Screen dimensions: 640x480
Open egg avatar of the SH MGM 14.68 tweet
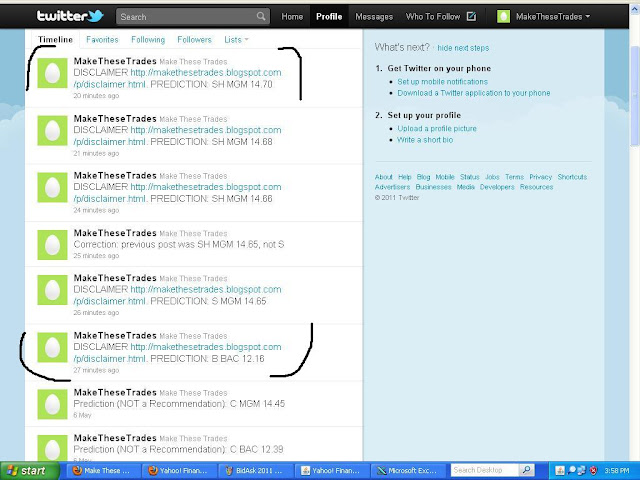(52, 131)
